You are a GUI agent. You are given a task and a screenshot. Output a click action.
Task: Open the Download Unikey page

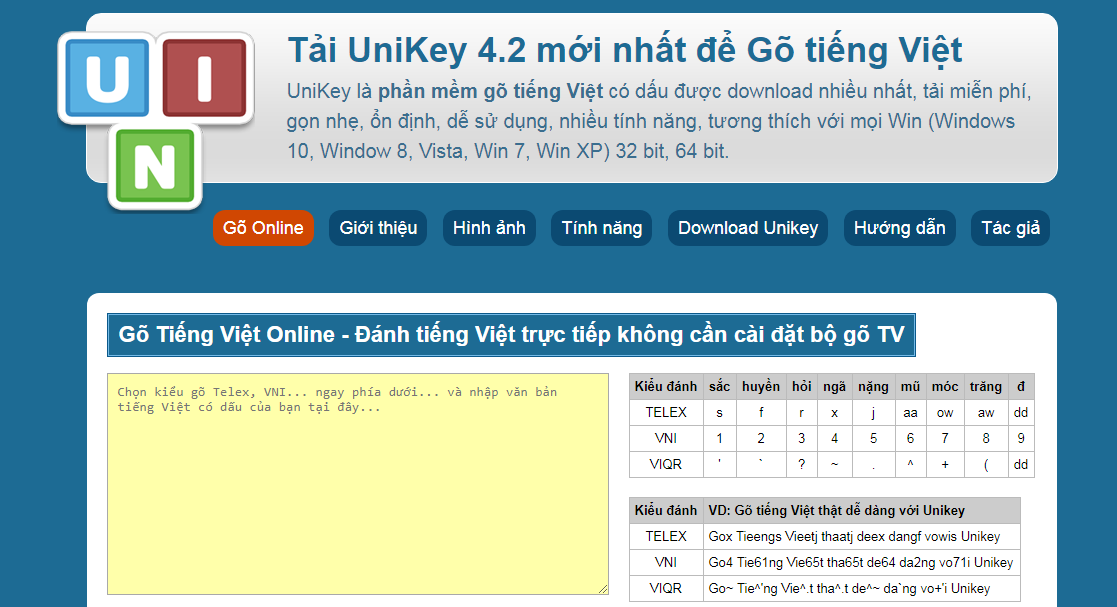(748, 228)
